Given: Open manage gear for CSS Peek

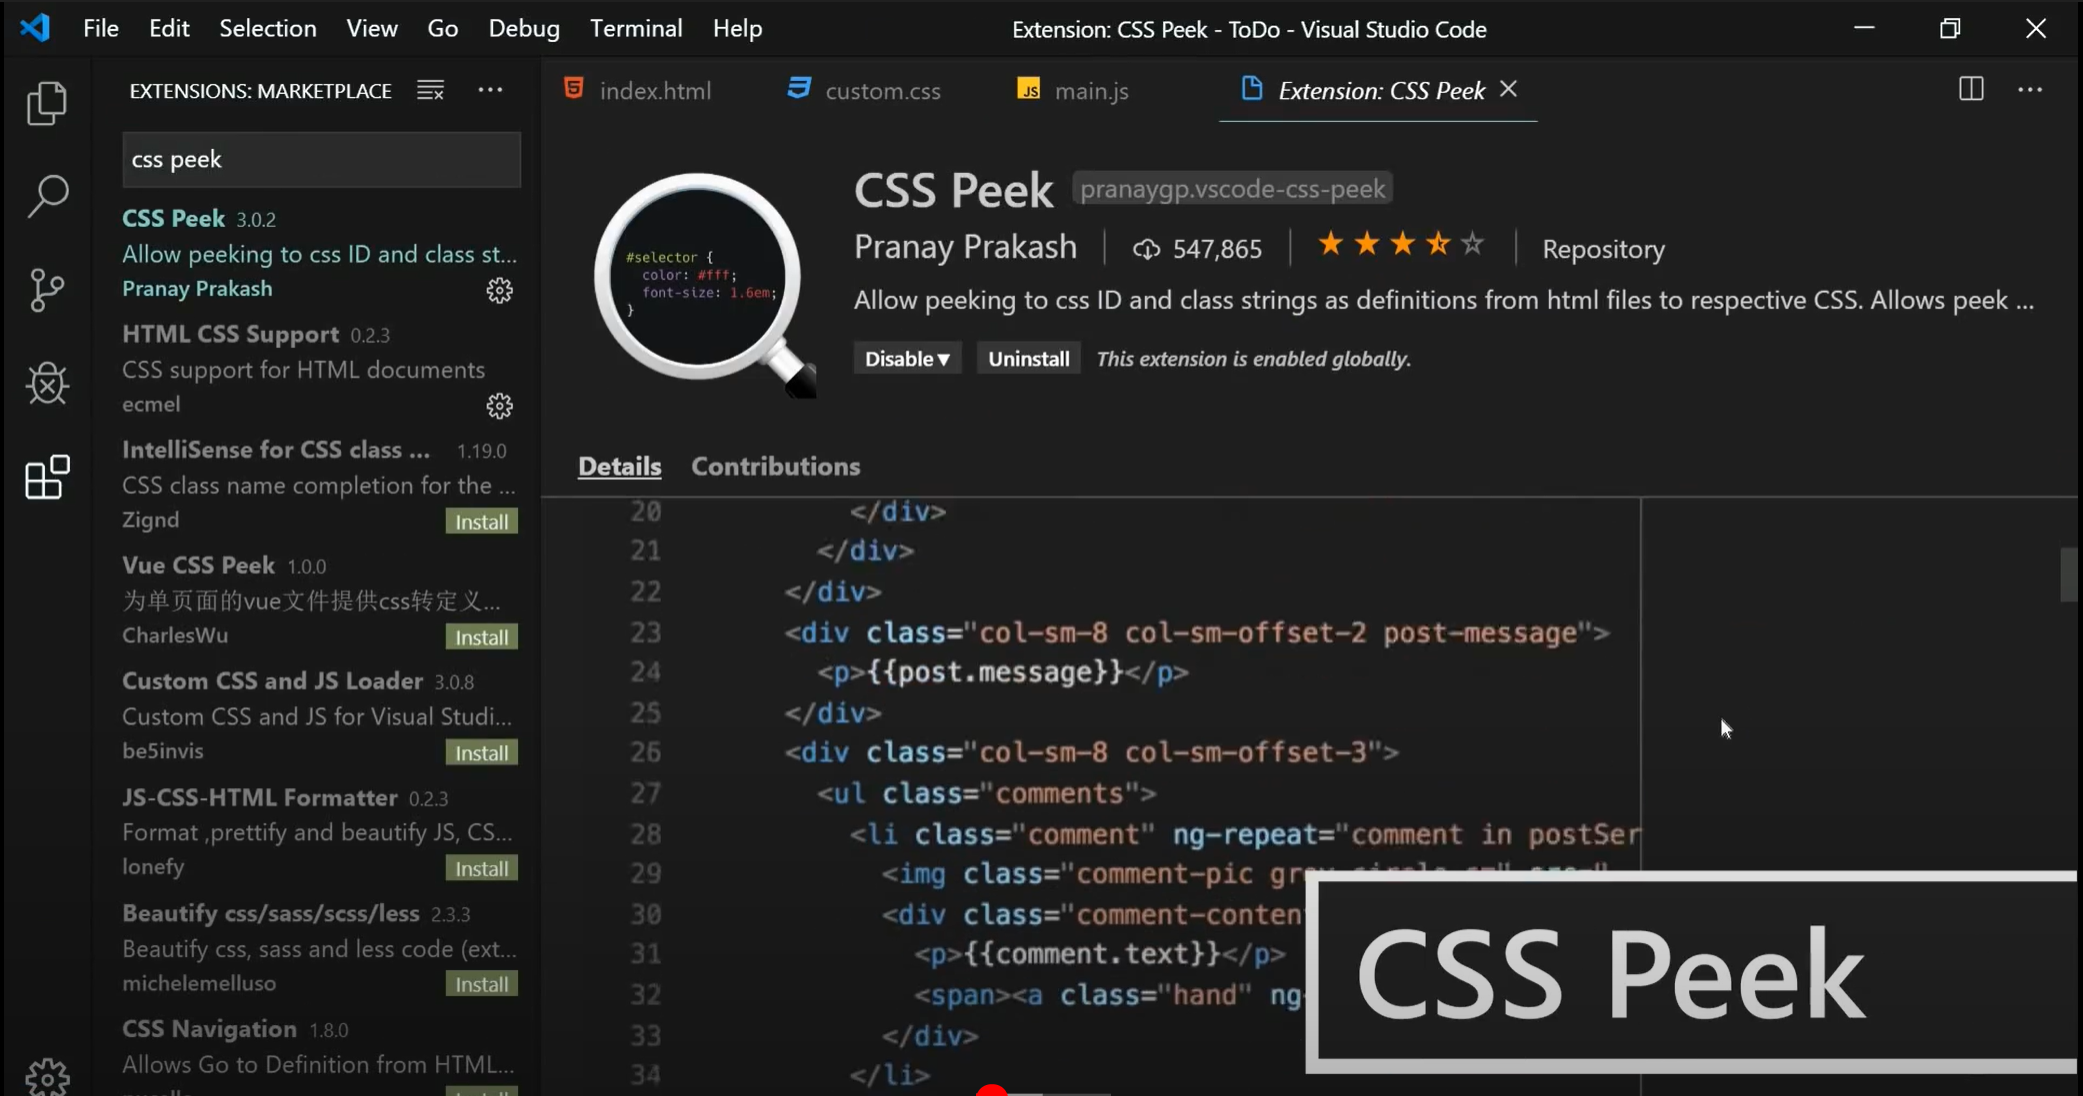Looking at the screenshot, I should coord(499,291).
